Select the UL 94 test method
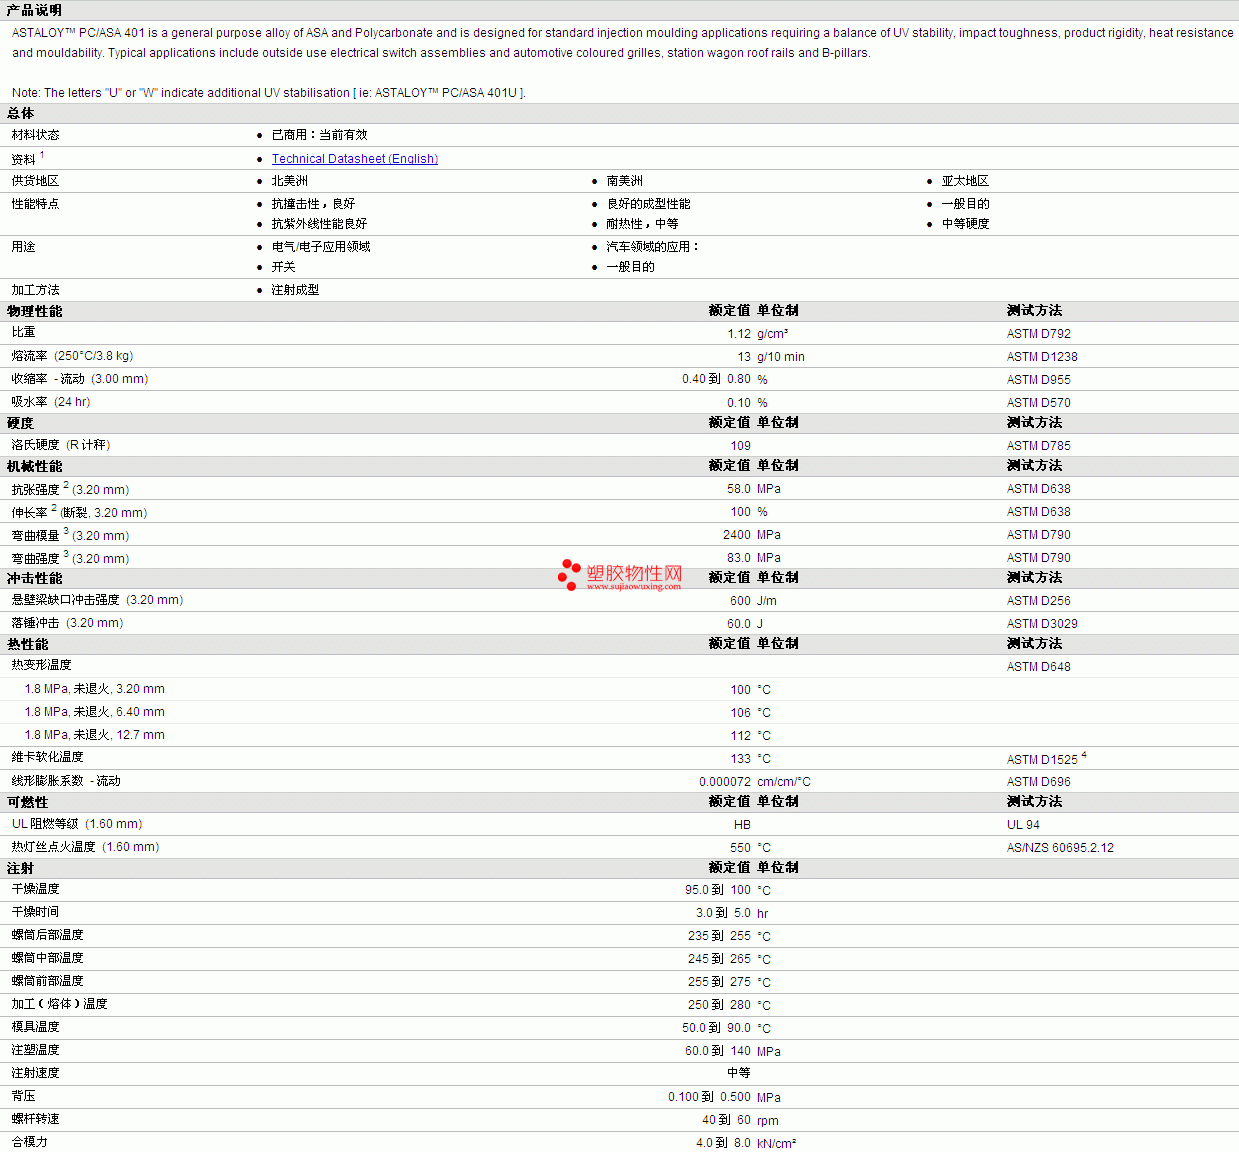 click(x=1023, y=825)
